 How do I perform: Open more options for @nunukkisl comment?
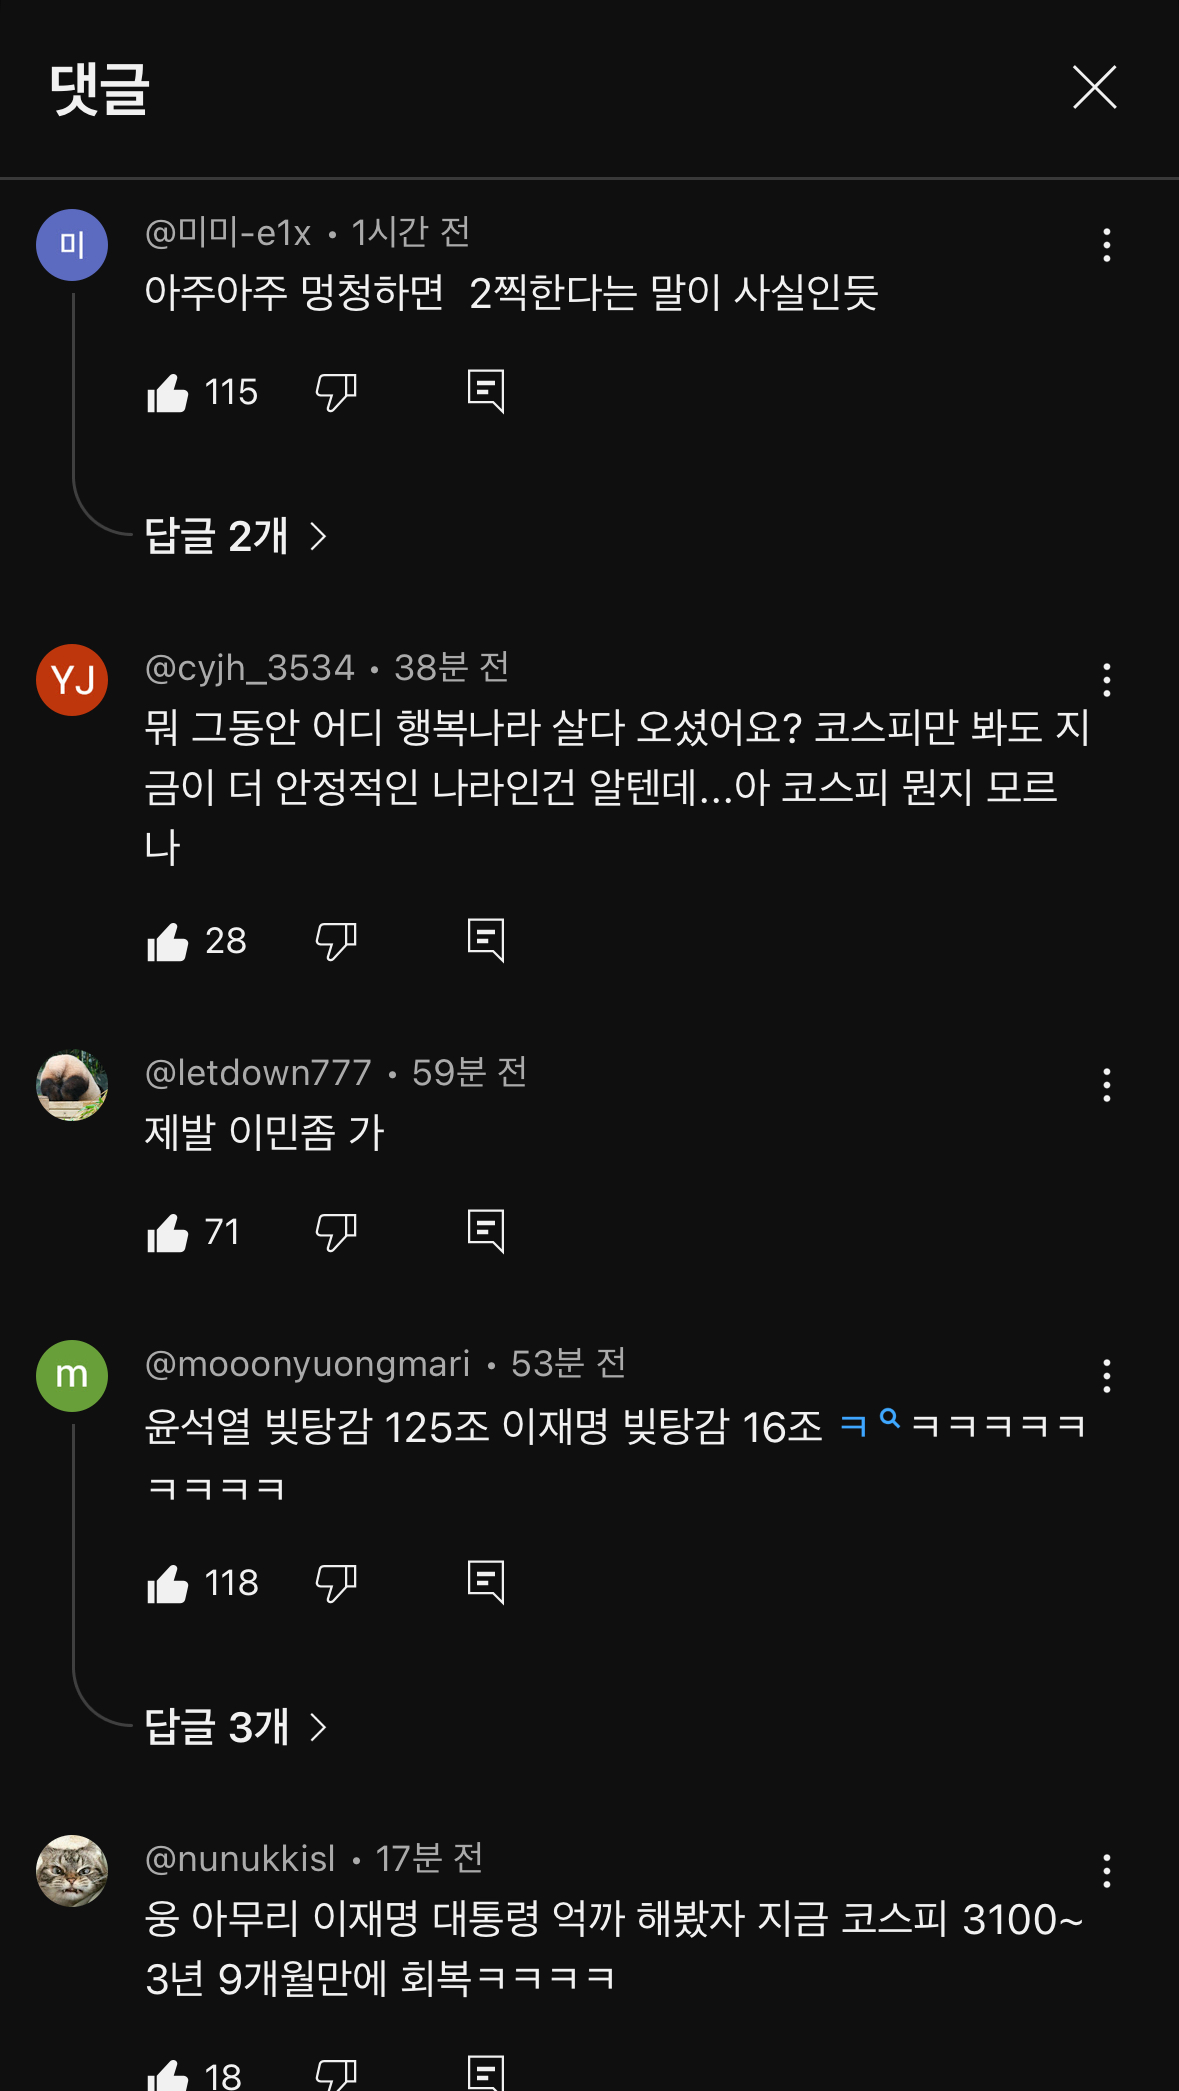coord(1106,1871)
